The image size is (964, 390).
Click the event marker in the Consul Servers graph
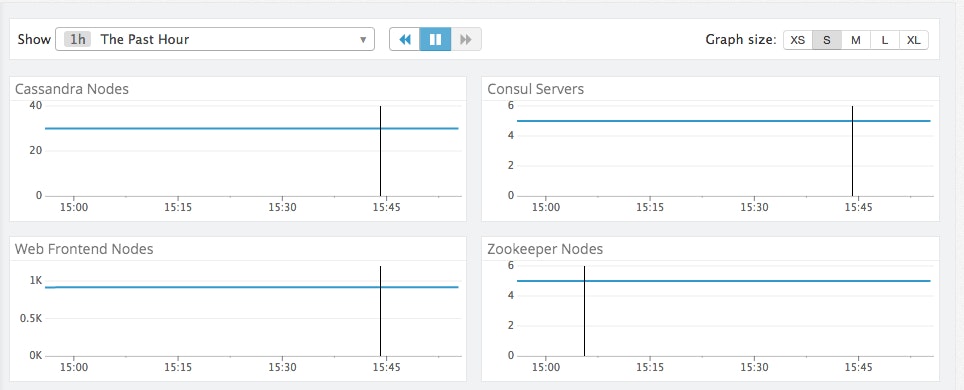click(x=852, y=151)
